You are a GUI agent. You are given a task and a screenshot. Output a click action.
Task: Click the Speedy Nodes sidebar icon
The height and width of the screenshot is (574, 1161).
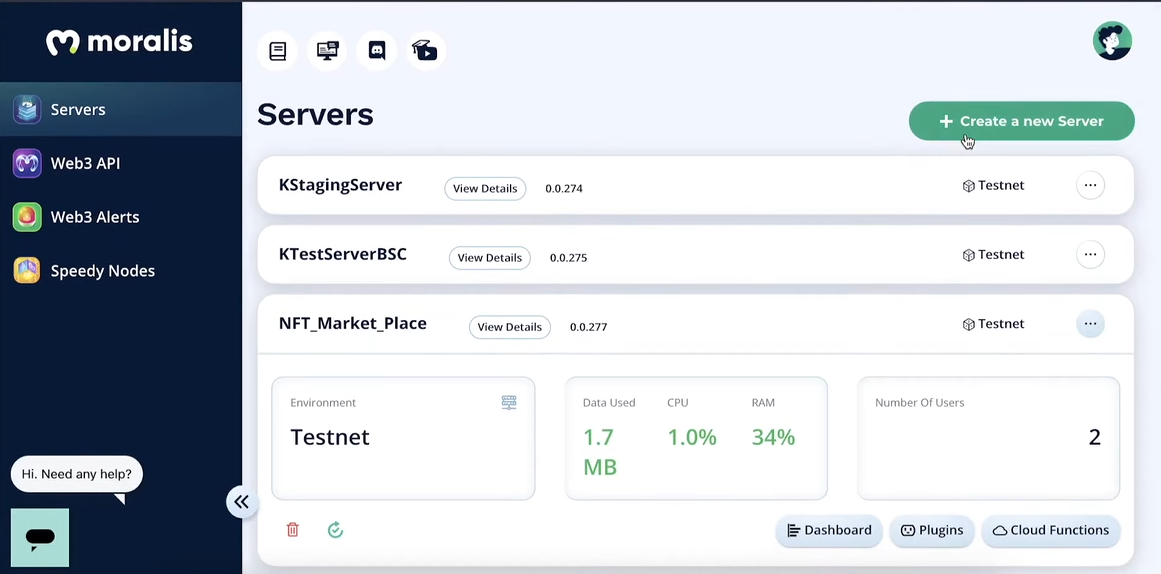(x=27, y=270)
